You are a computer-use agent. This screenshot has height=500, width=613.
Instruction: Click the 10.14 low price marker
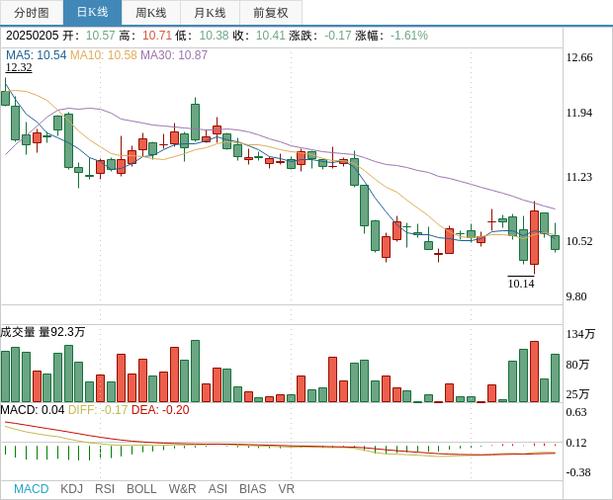[x=521, y=283]
